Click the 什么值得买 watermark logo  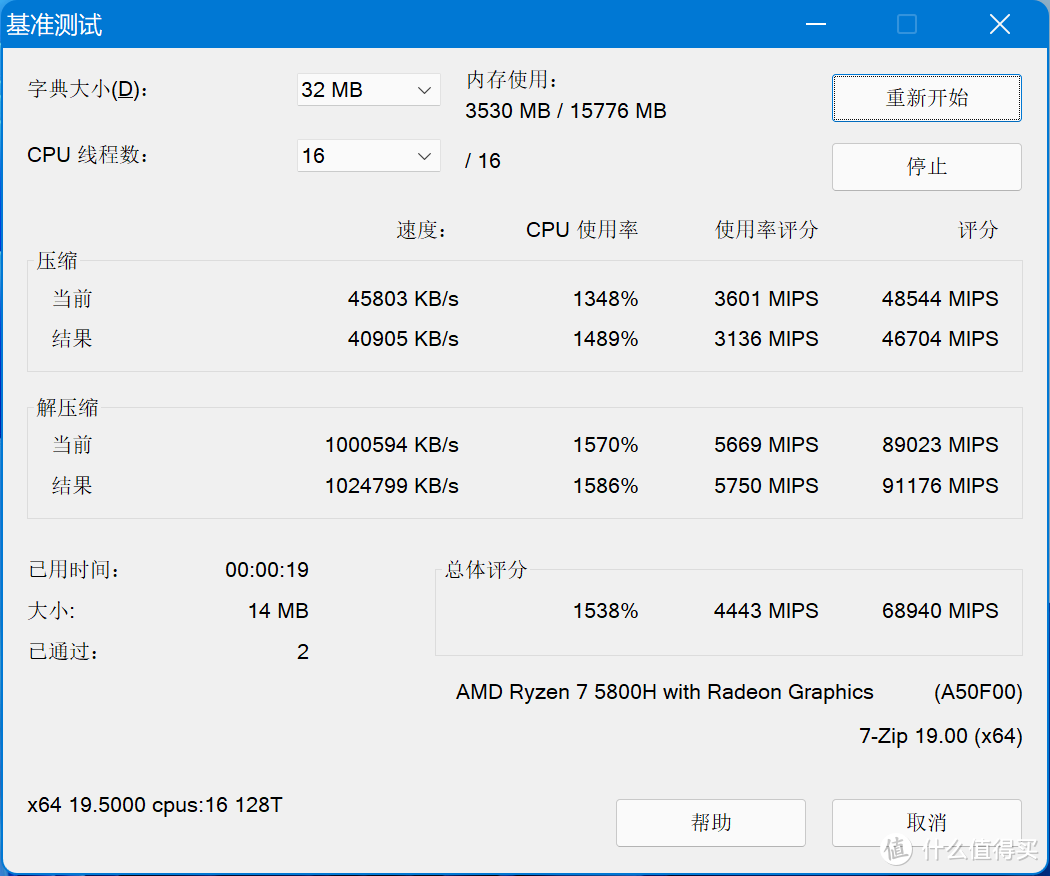[960, 850]
